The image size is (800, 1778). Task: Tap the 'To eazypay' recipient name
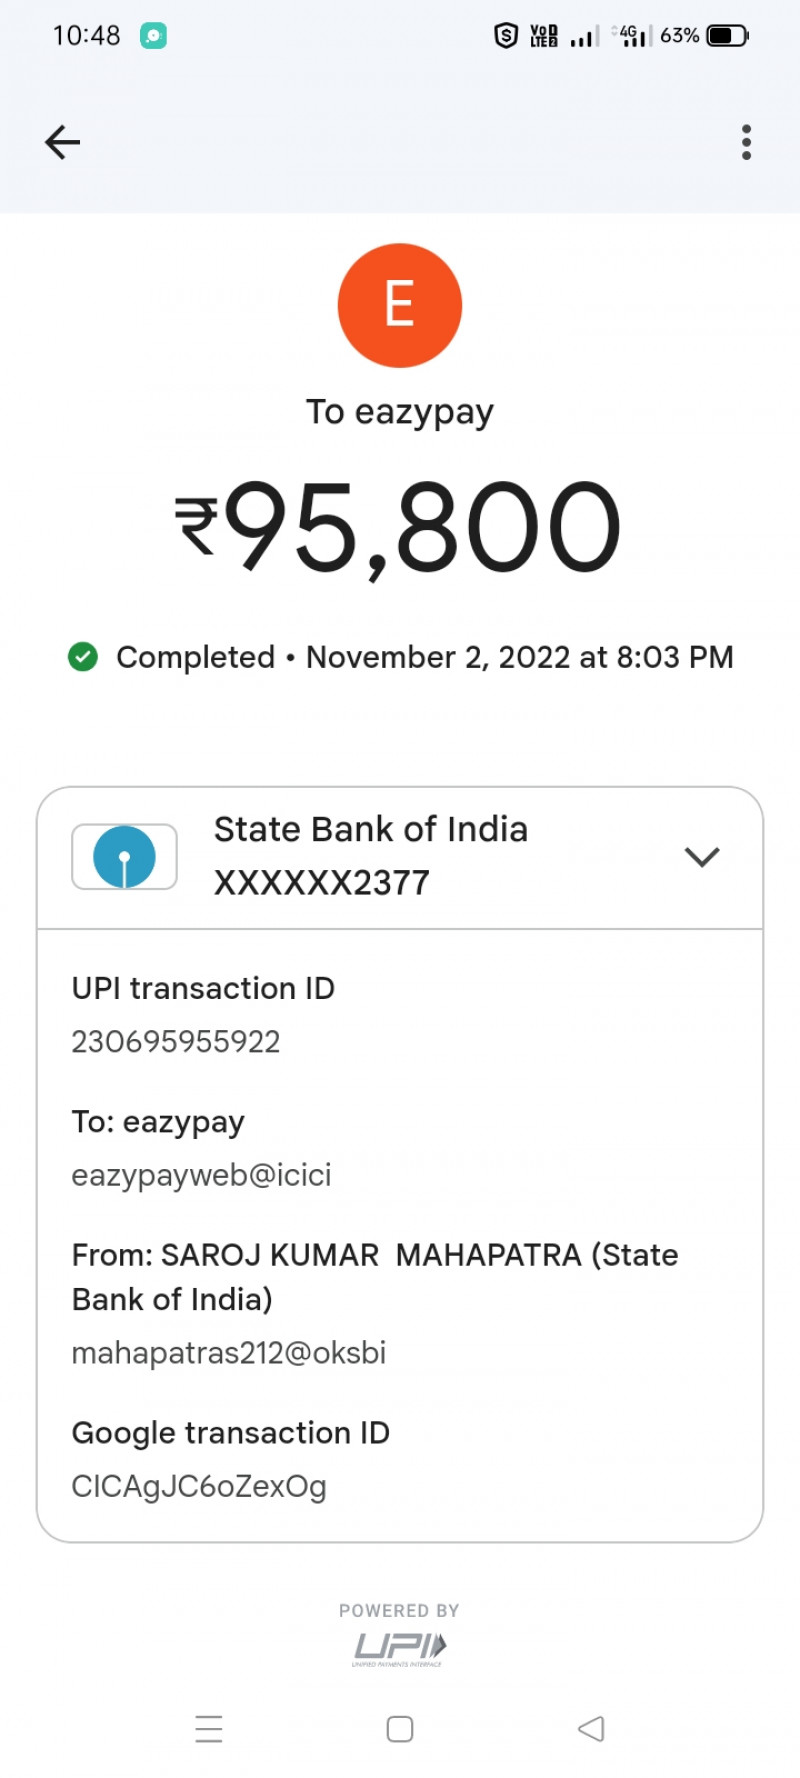(x=400, y=412)
